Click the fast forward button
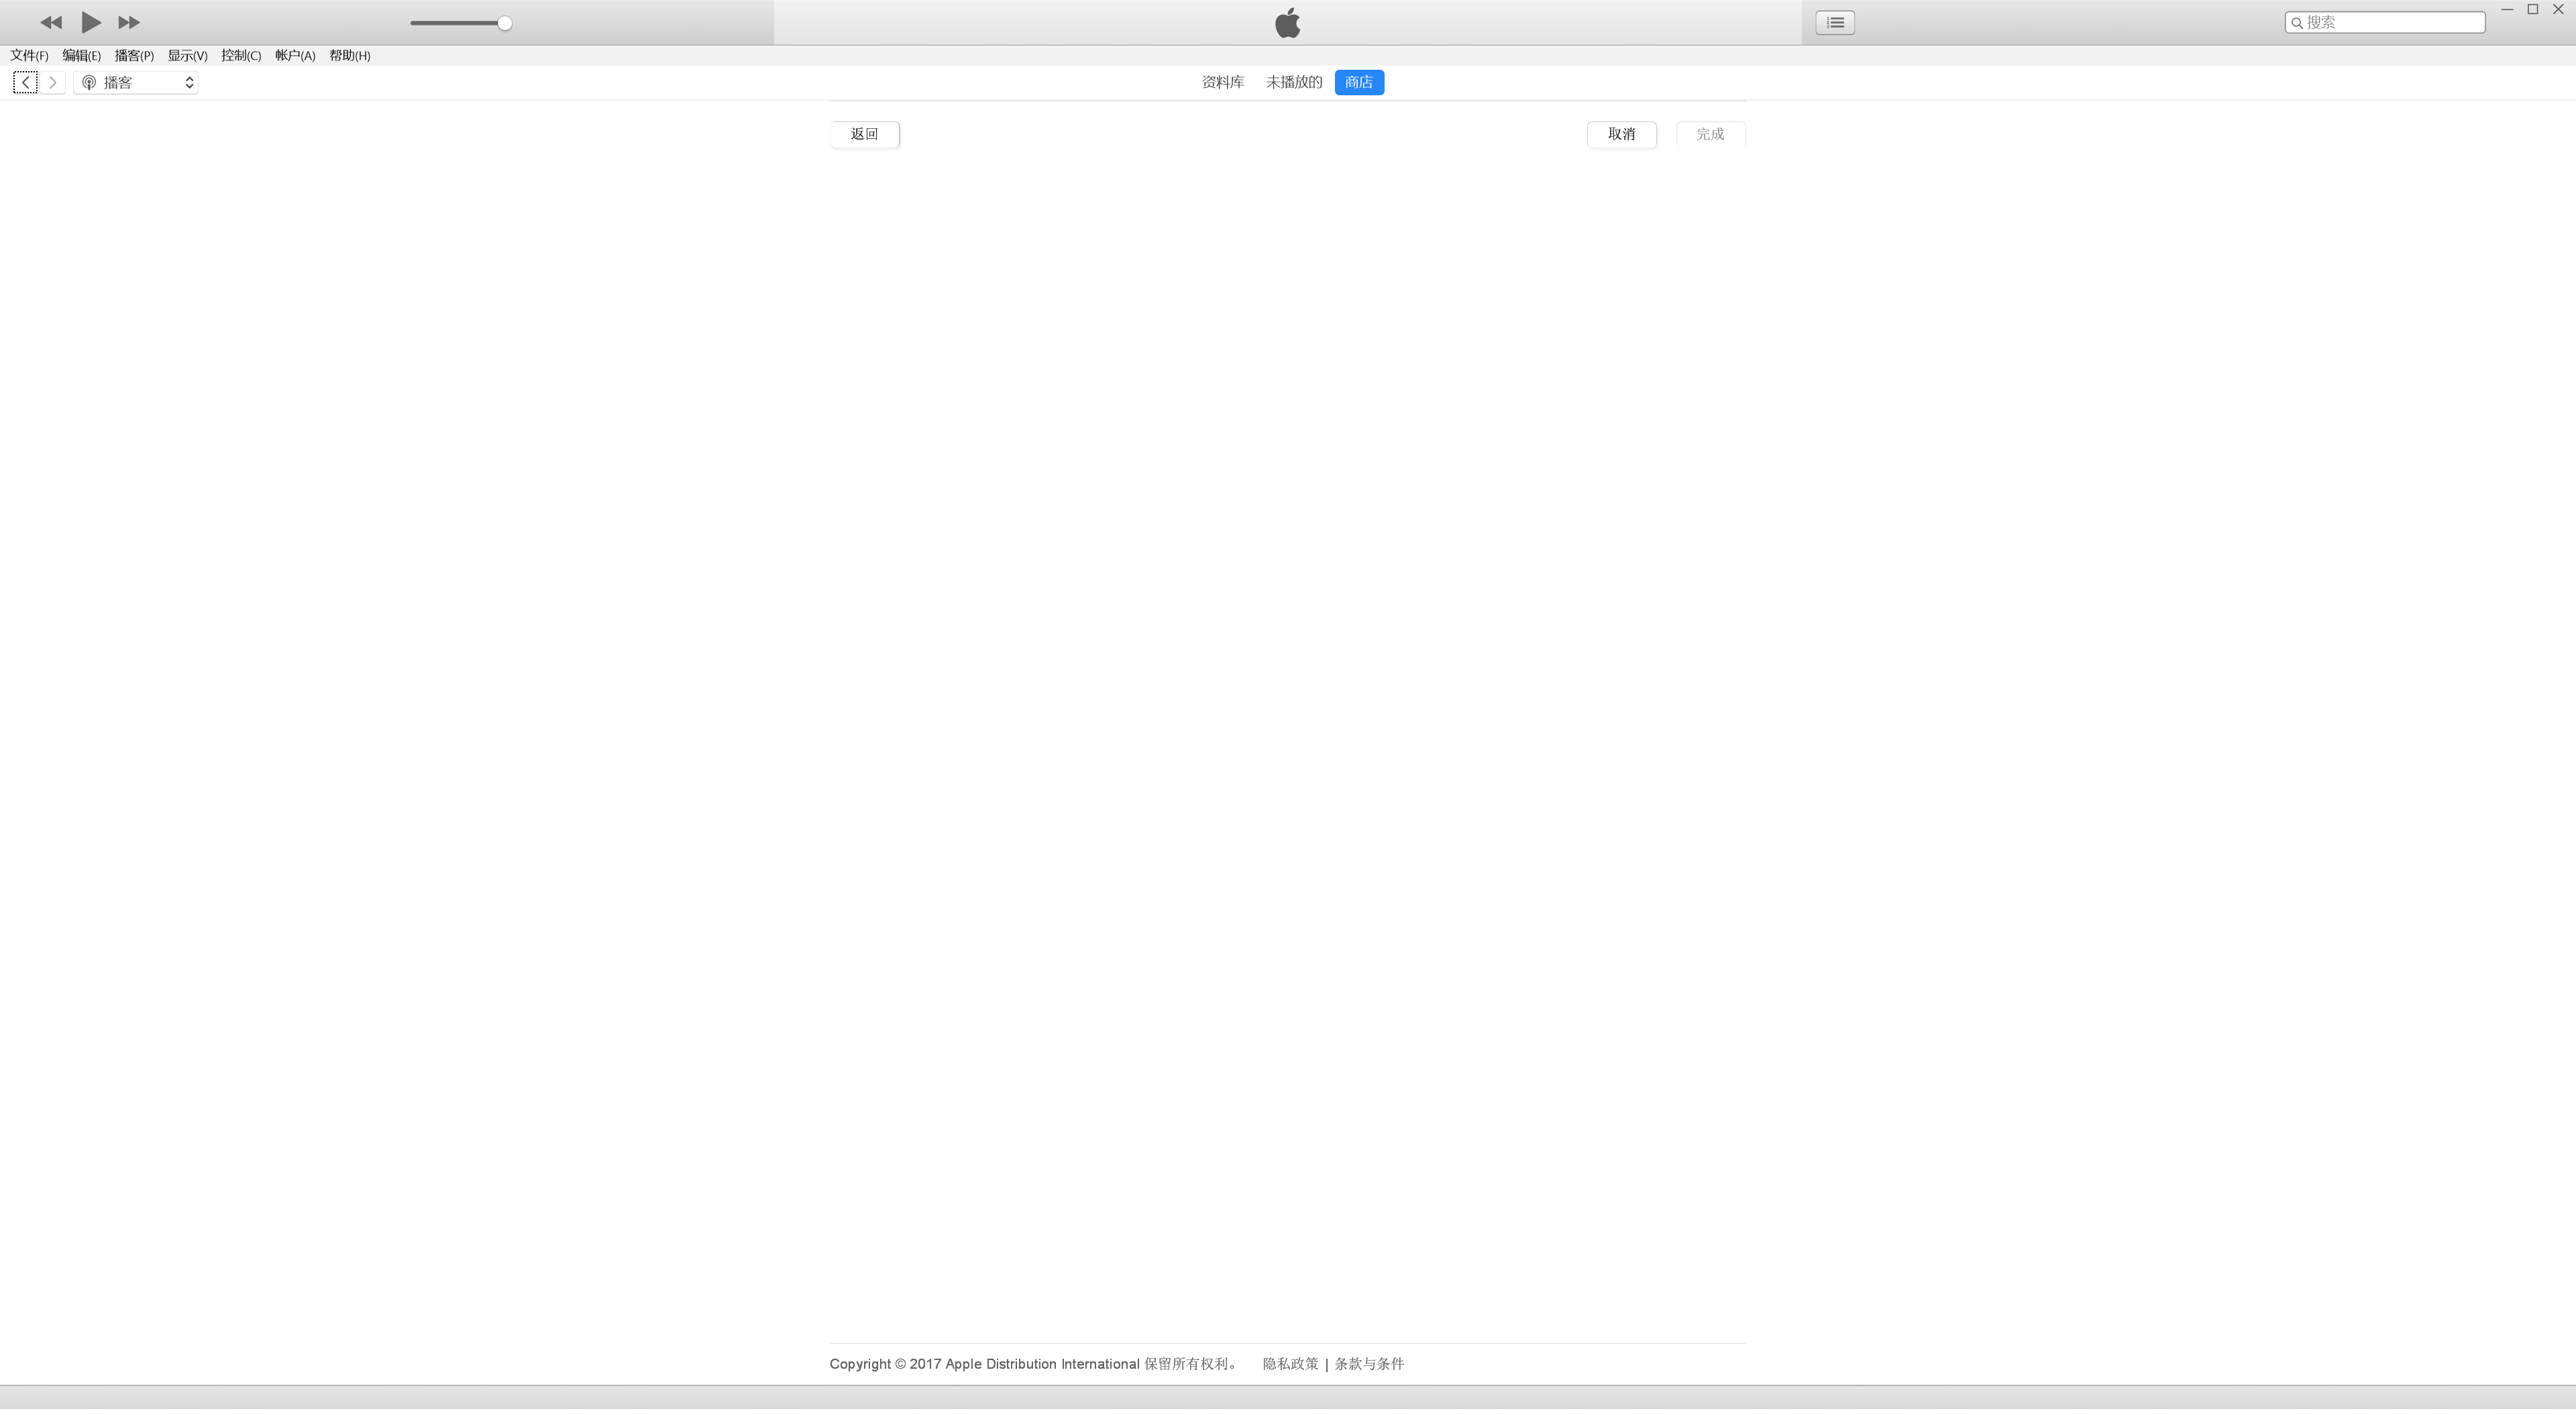This screenshot has width=2576, height=1409. [x=129, y=22]
